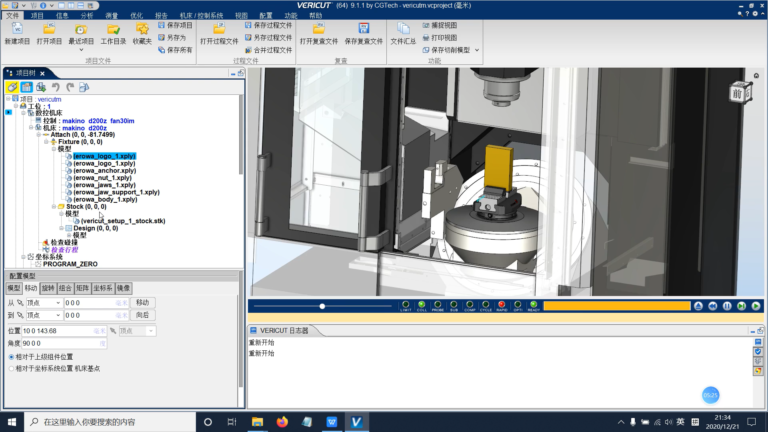Toggle the OPTI indicator light
The image size is (768, 432).
(x=518, y=306)
